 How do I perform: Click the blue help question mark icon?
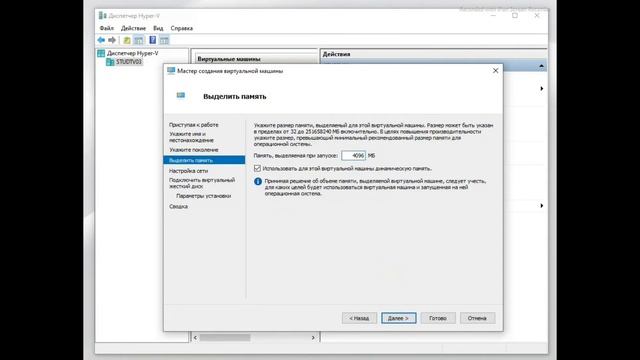152,40
